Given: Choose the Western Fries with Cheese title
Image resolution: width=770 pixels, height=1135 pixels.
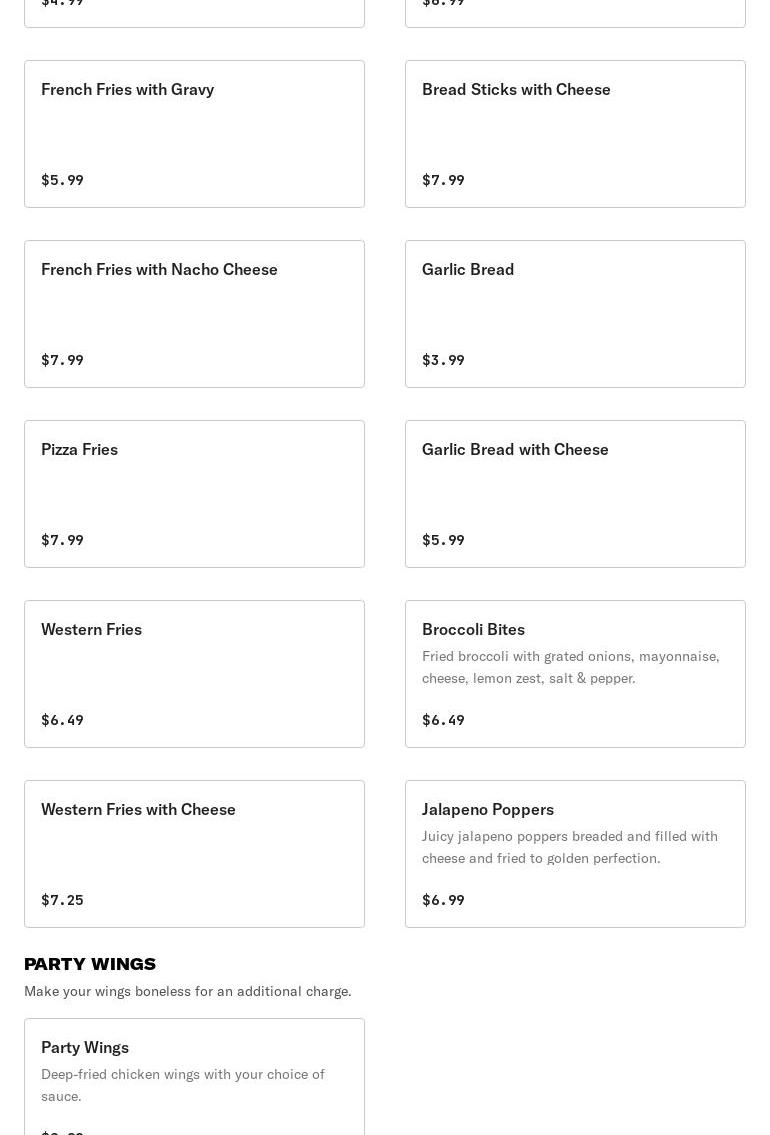Looking at the screenshot, I should (138, 810).
